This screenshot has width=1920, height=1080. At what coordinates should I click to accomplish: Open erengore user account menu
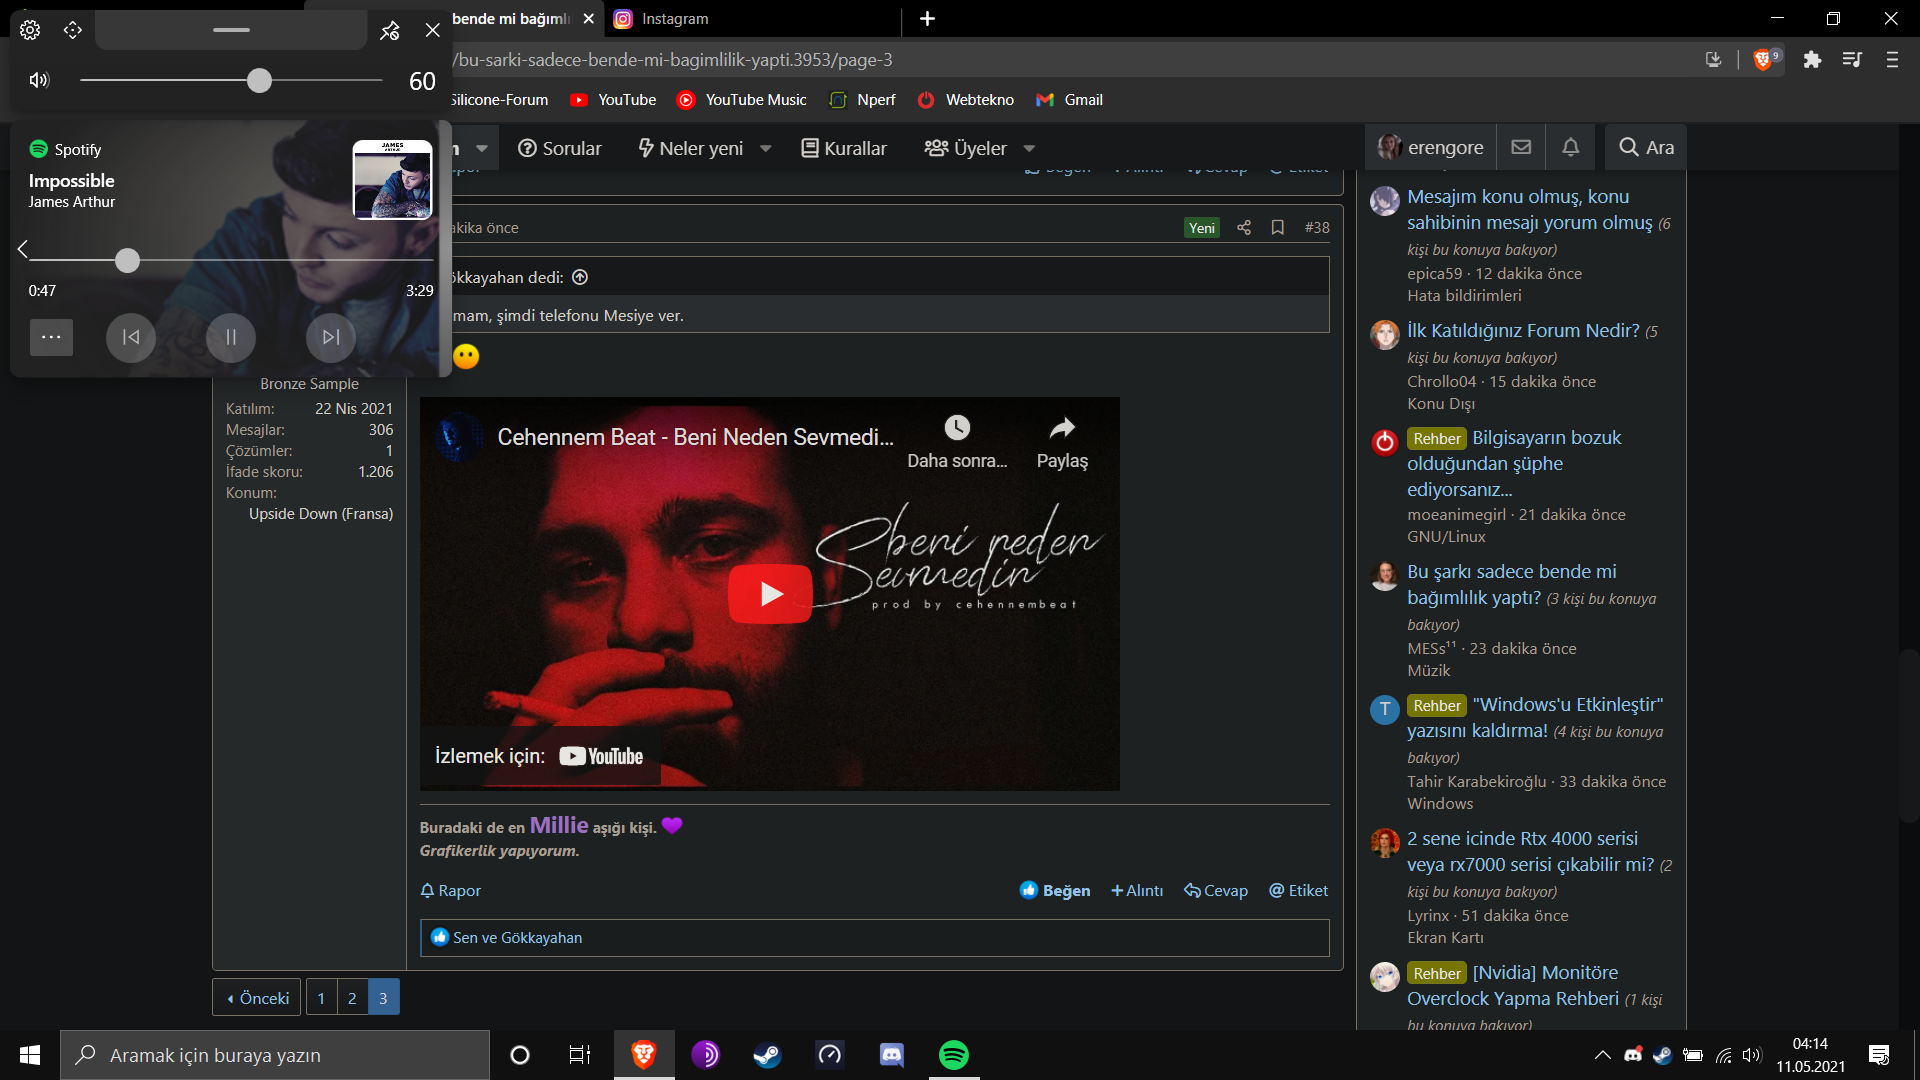click(x=1431, y=147)
